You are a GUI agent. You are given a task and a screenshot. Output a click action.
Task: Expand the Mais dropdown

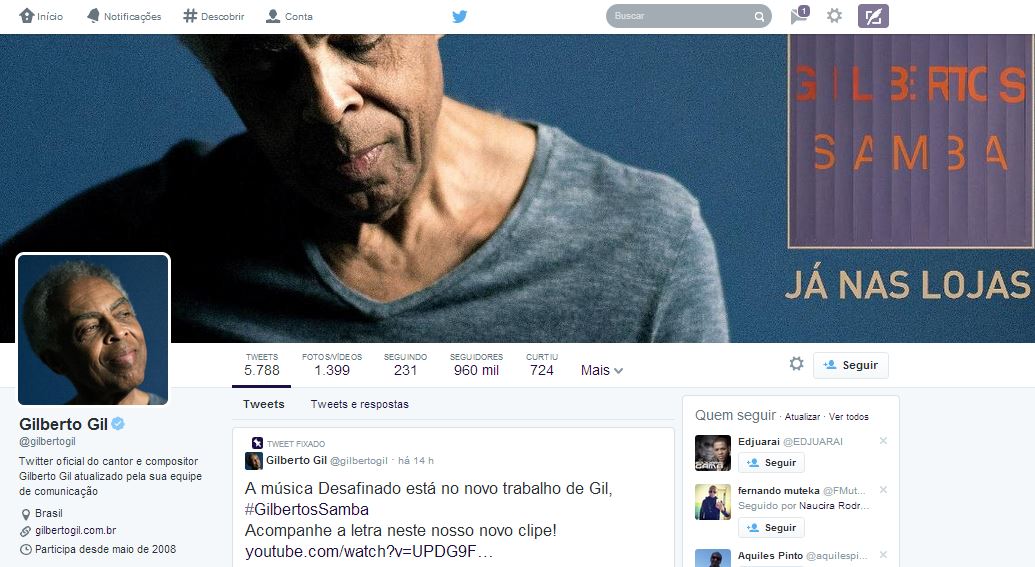pyautogui.click(x=601, y=370)
